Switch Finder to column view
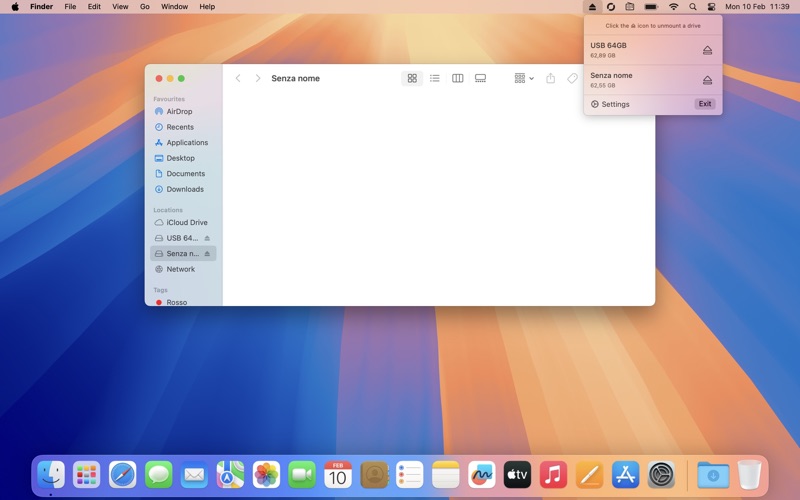The width and height of the screenshot is (800, 500). point(458,78)
